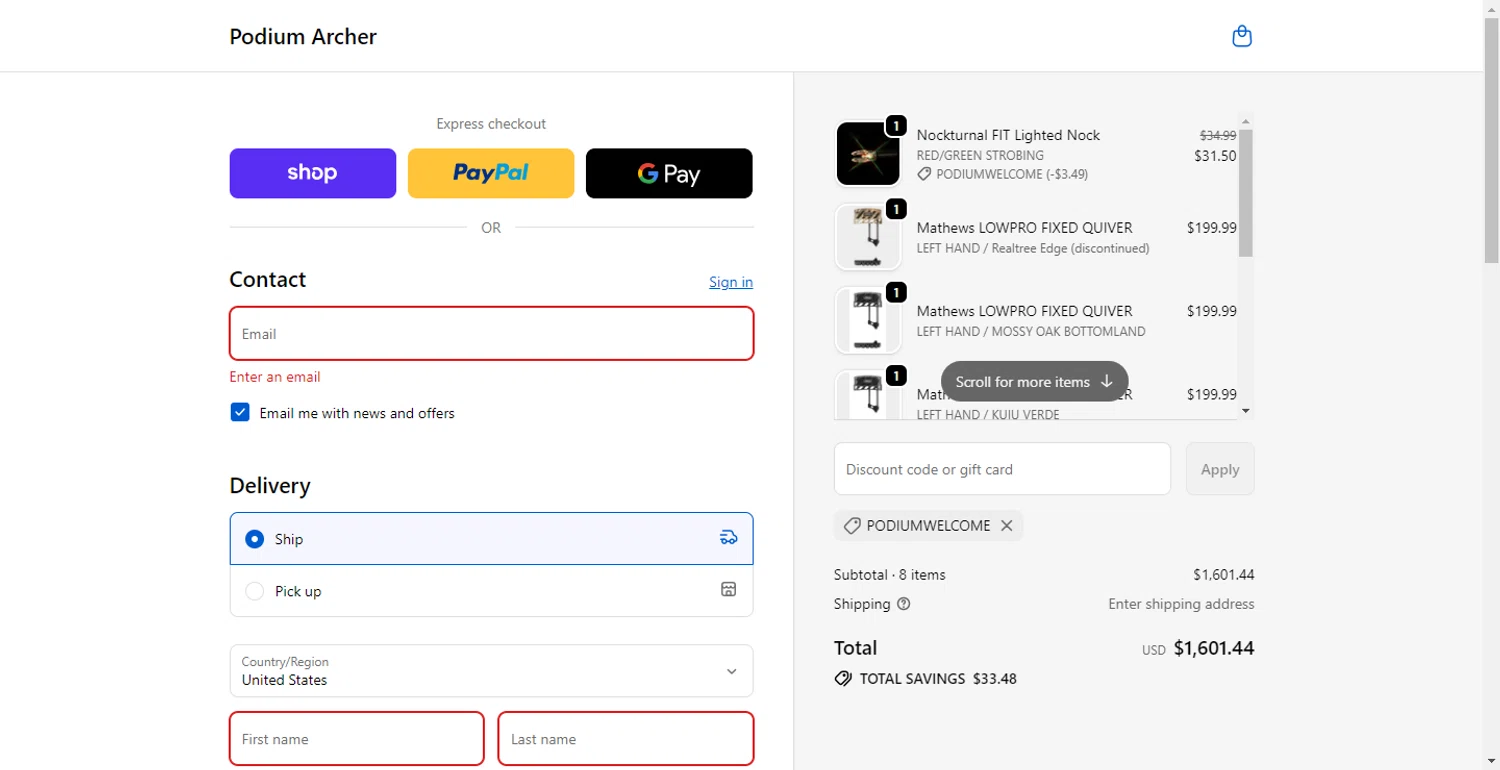Click the USD $1,601.44 total amount
1500x770 pixels.
pos(1198,648)
